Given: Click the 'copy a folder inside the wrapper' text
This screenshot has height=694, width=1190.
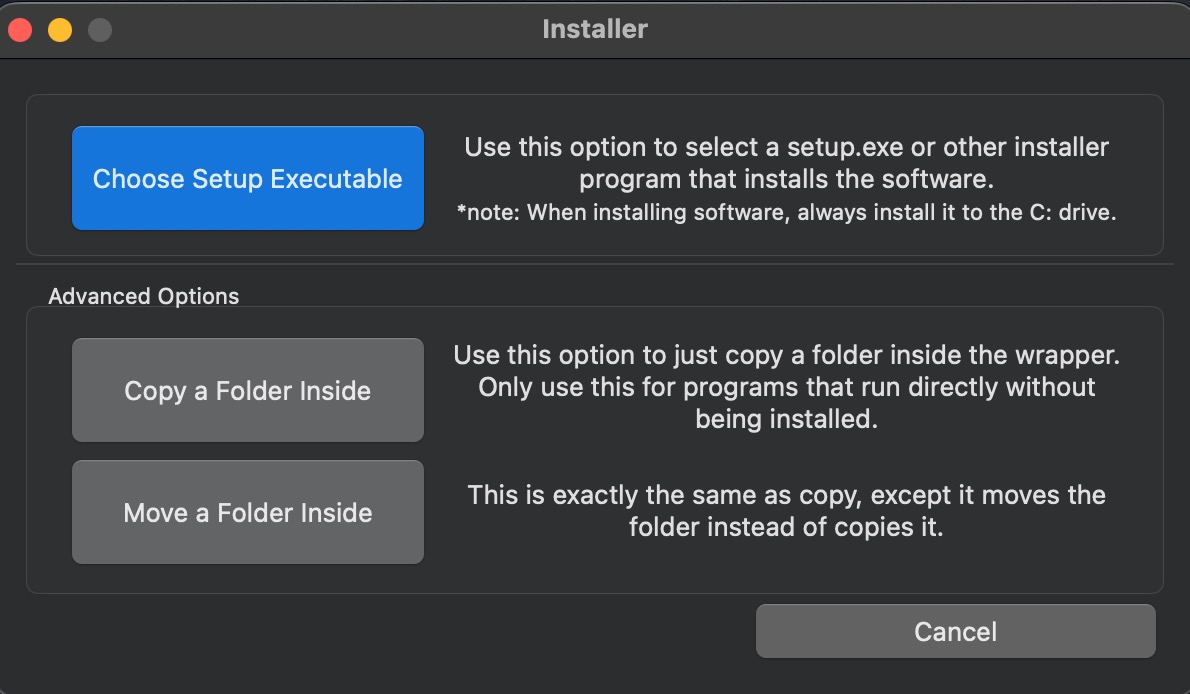Looking at the screenshot, I should [x=786, y=355].
